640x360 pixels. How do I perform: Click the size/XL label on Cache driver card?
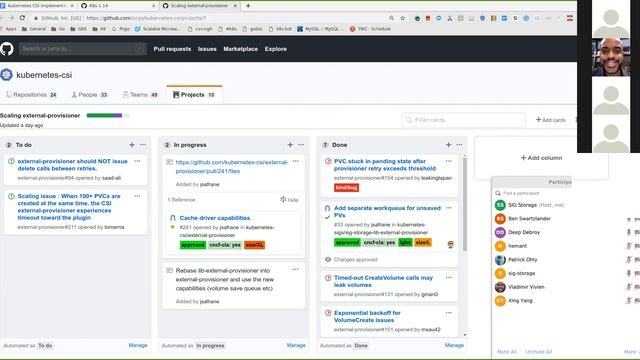coord(254,245)
